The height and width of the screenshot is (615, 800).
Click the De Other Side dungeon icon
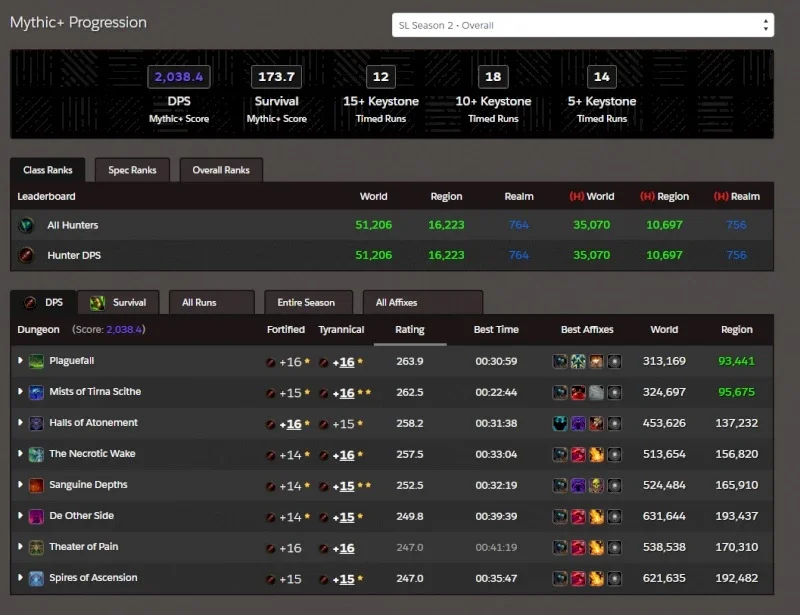[36, 516]
